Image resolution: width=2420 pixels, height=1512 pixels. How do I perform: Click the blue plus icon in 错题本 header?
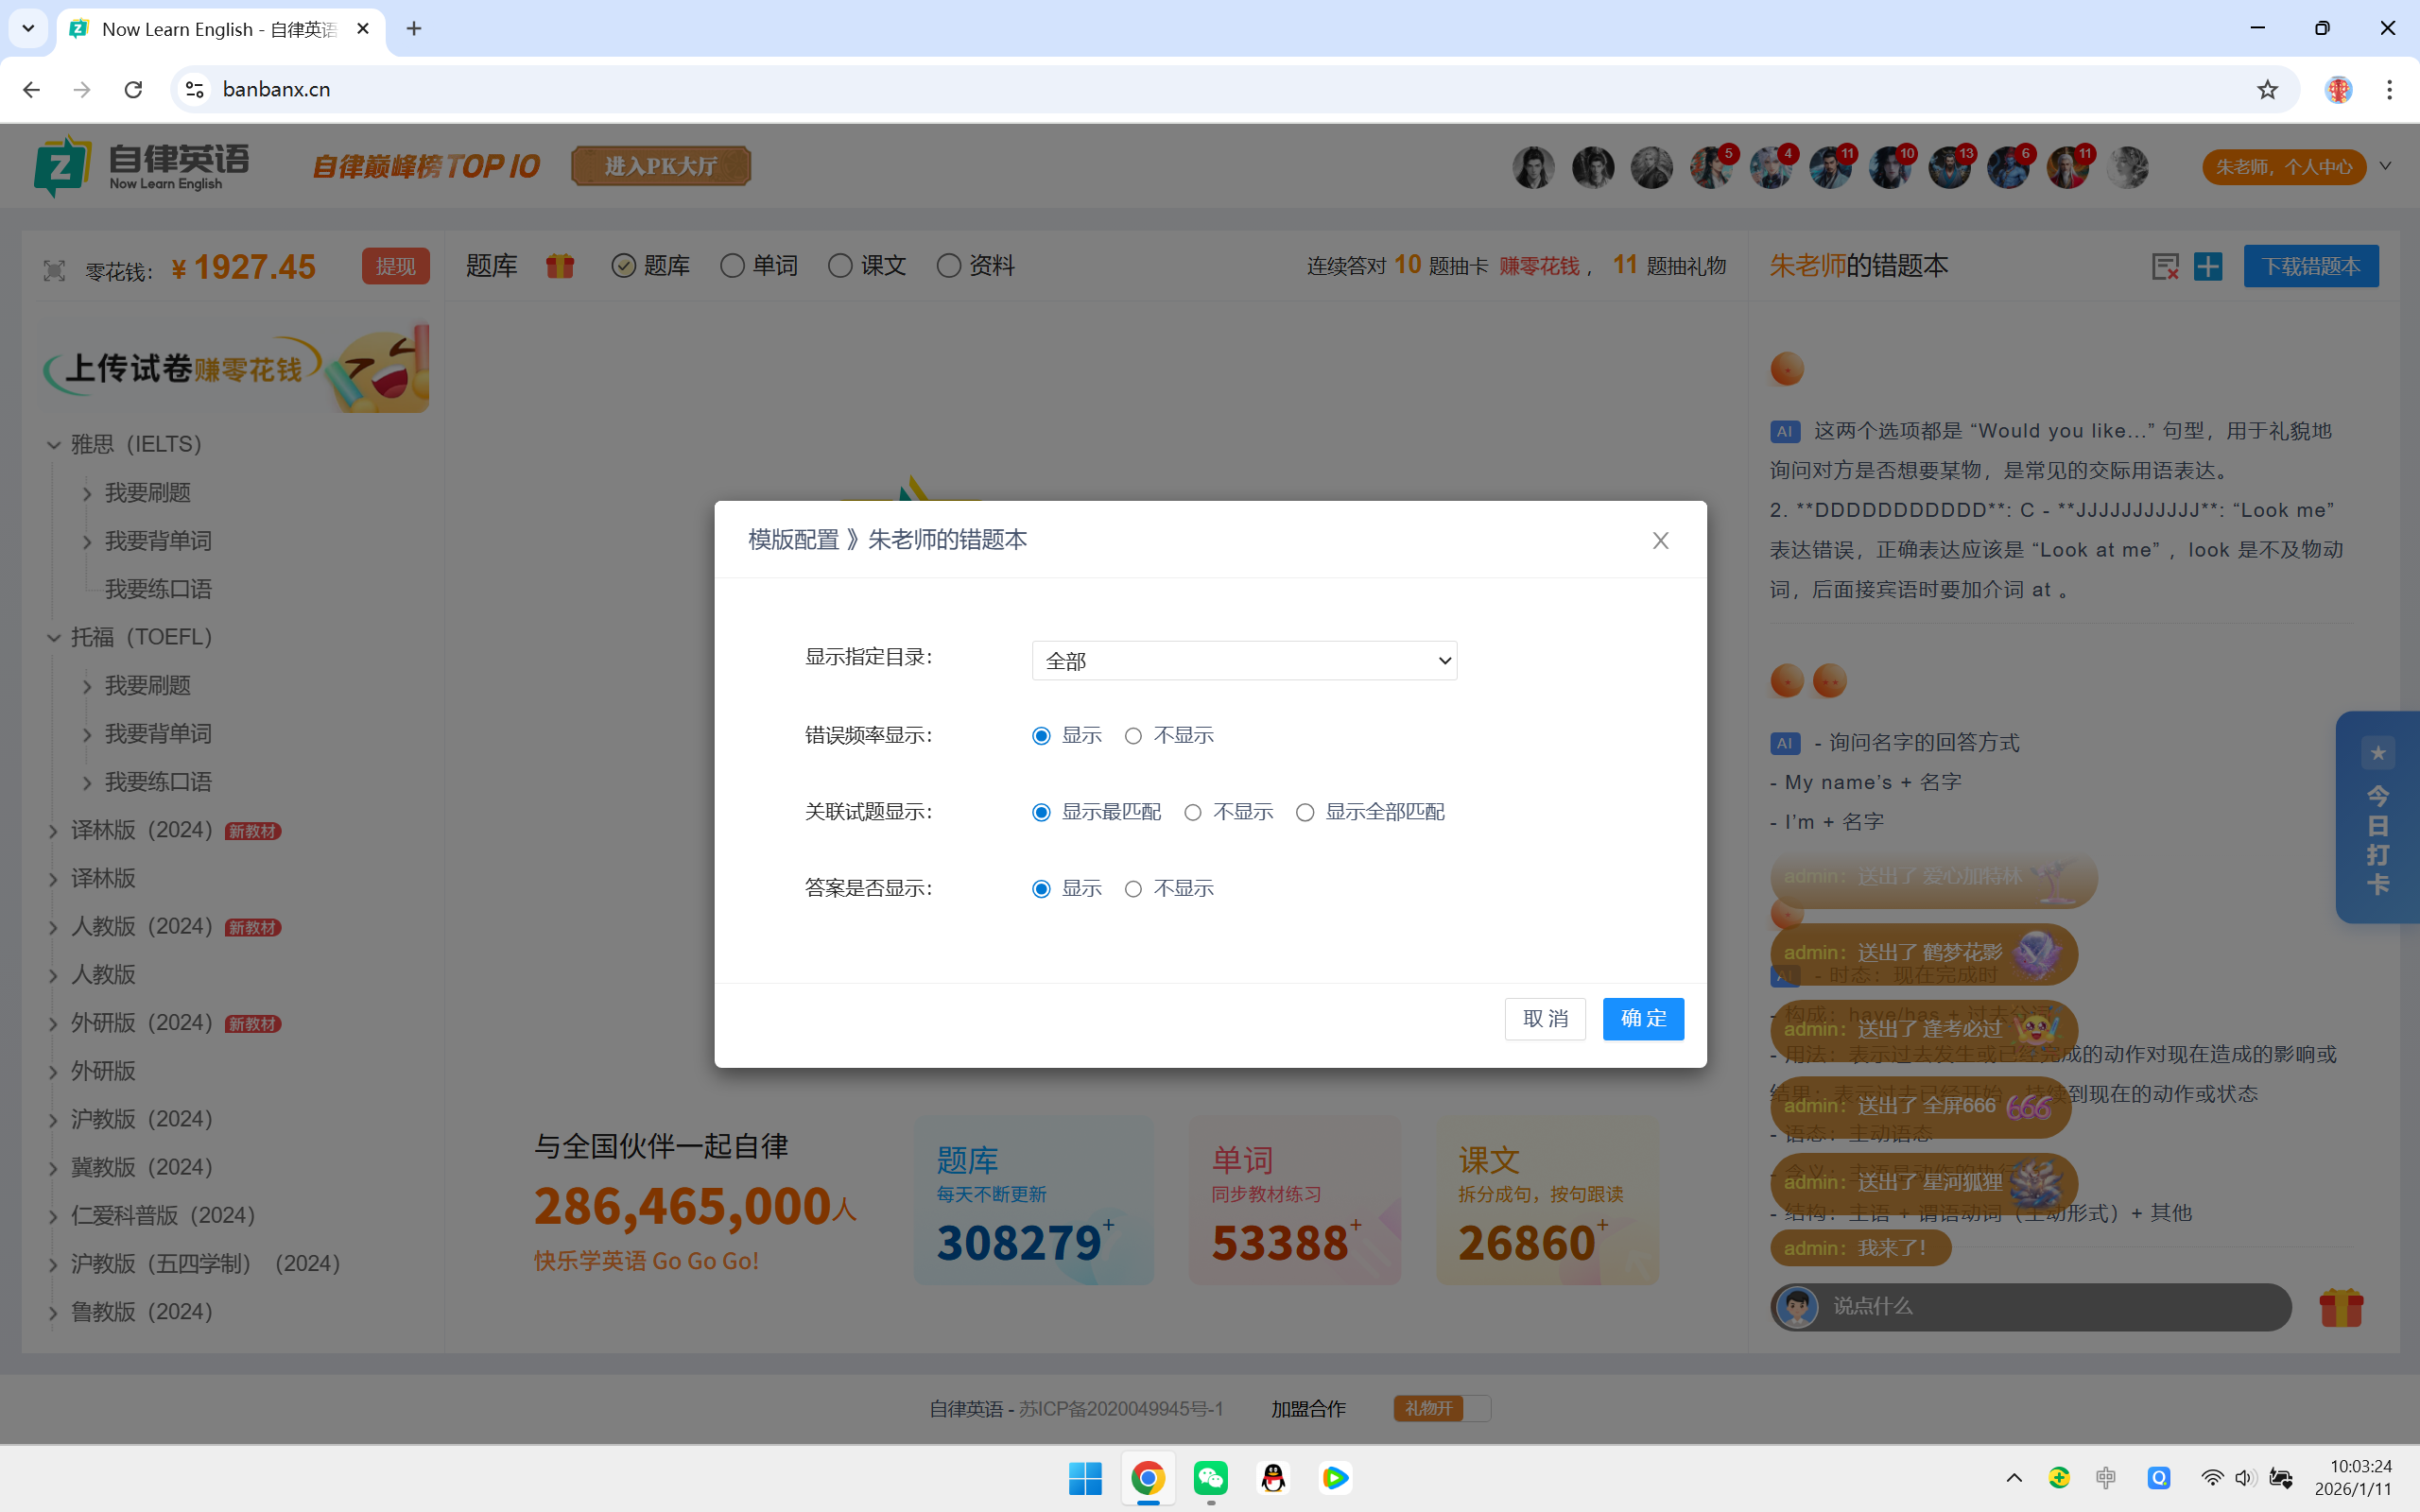(2208, 266)
